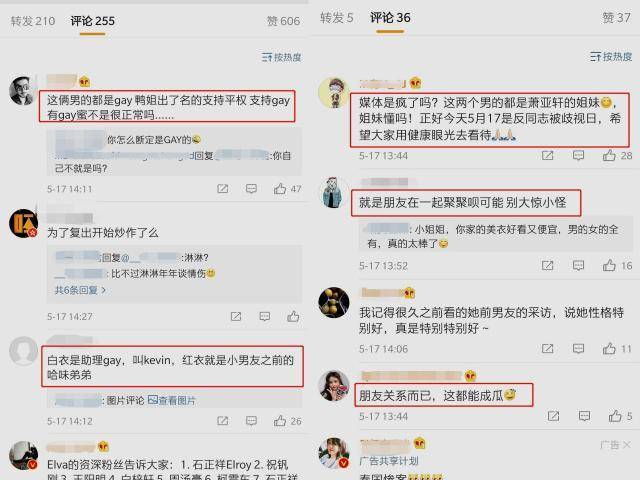Forward the comment posted at 5-17 14:06
This screenshot has height=480, width=640.
tap(547, 349)
